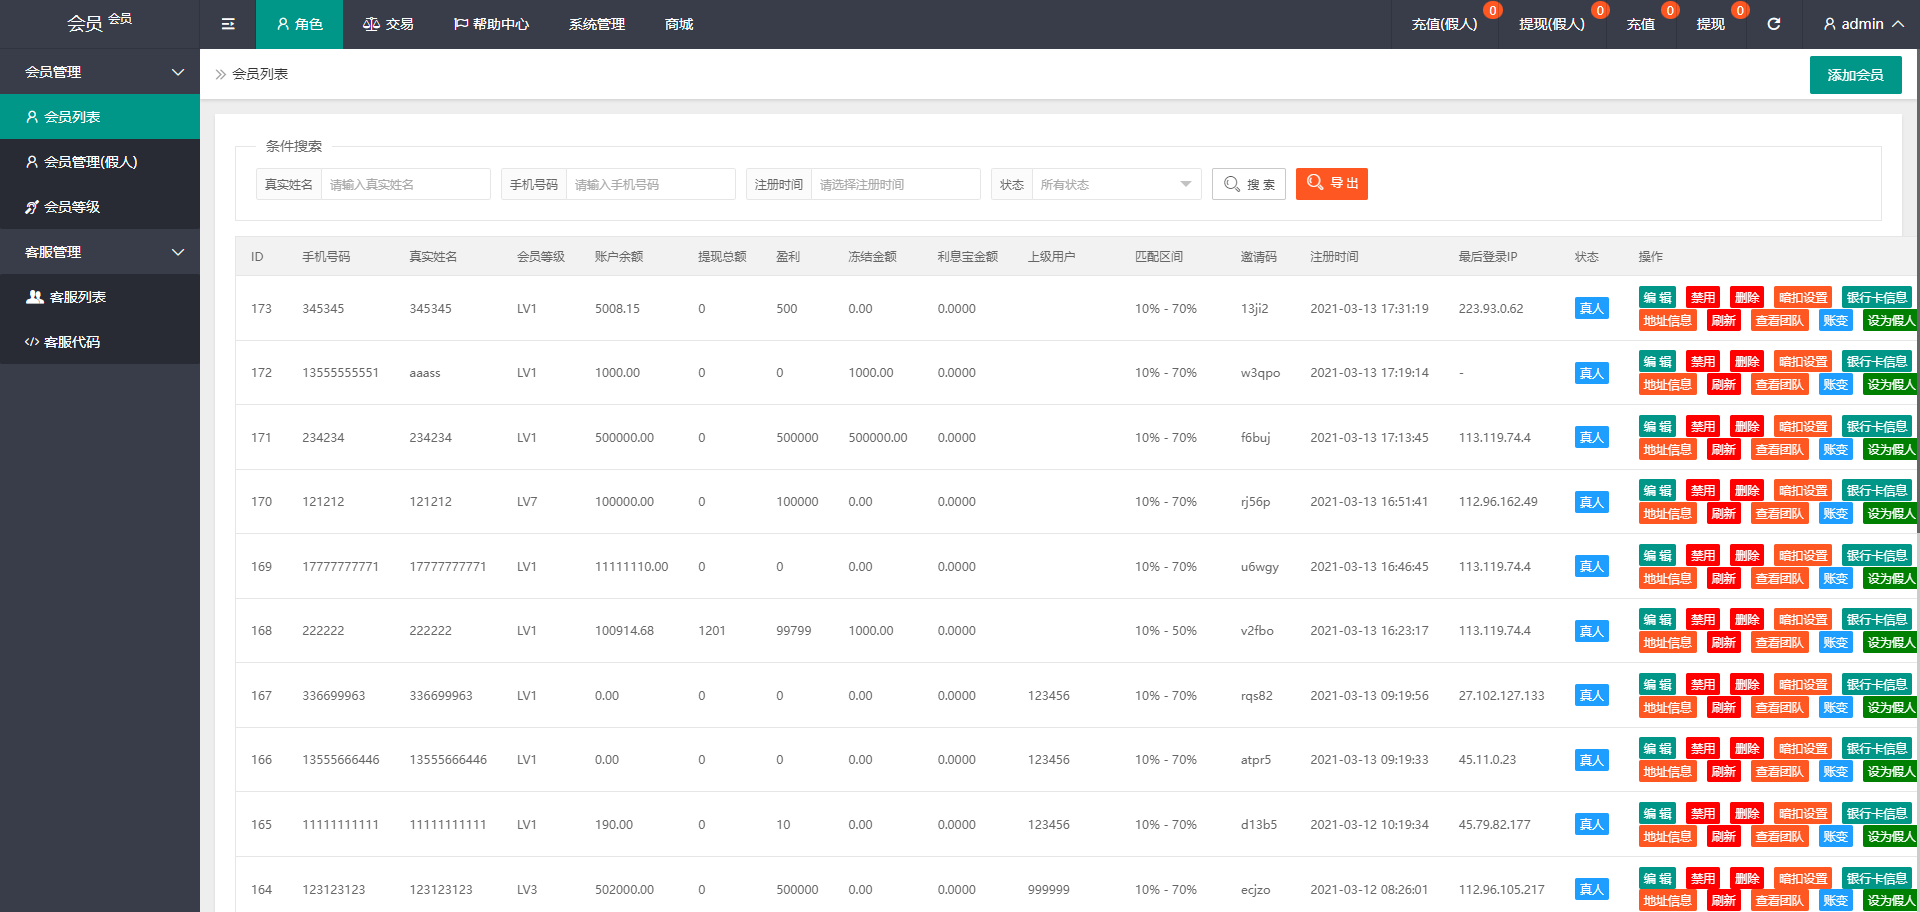Open the 交易 menu with scales icon
Viewport: 1920px width, 912px height.
pyautogui.click(x=388, y=24)
